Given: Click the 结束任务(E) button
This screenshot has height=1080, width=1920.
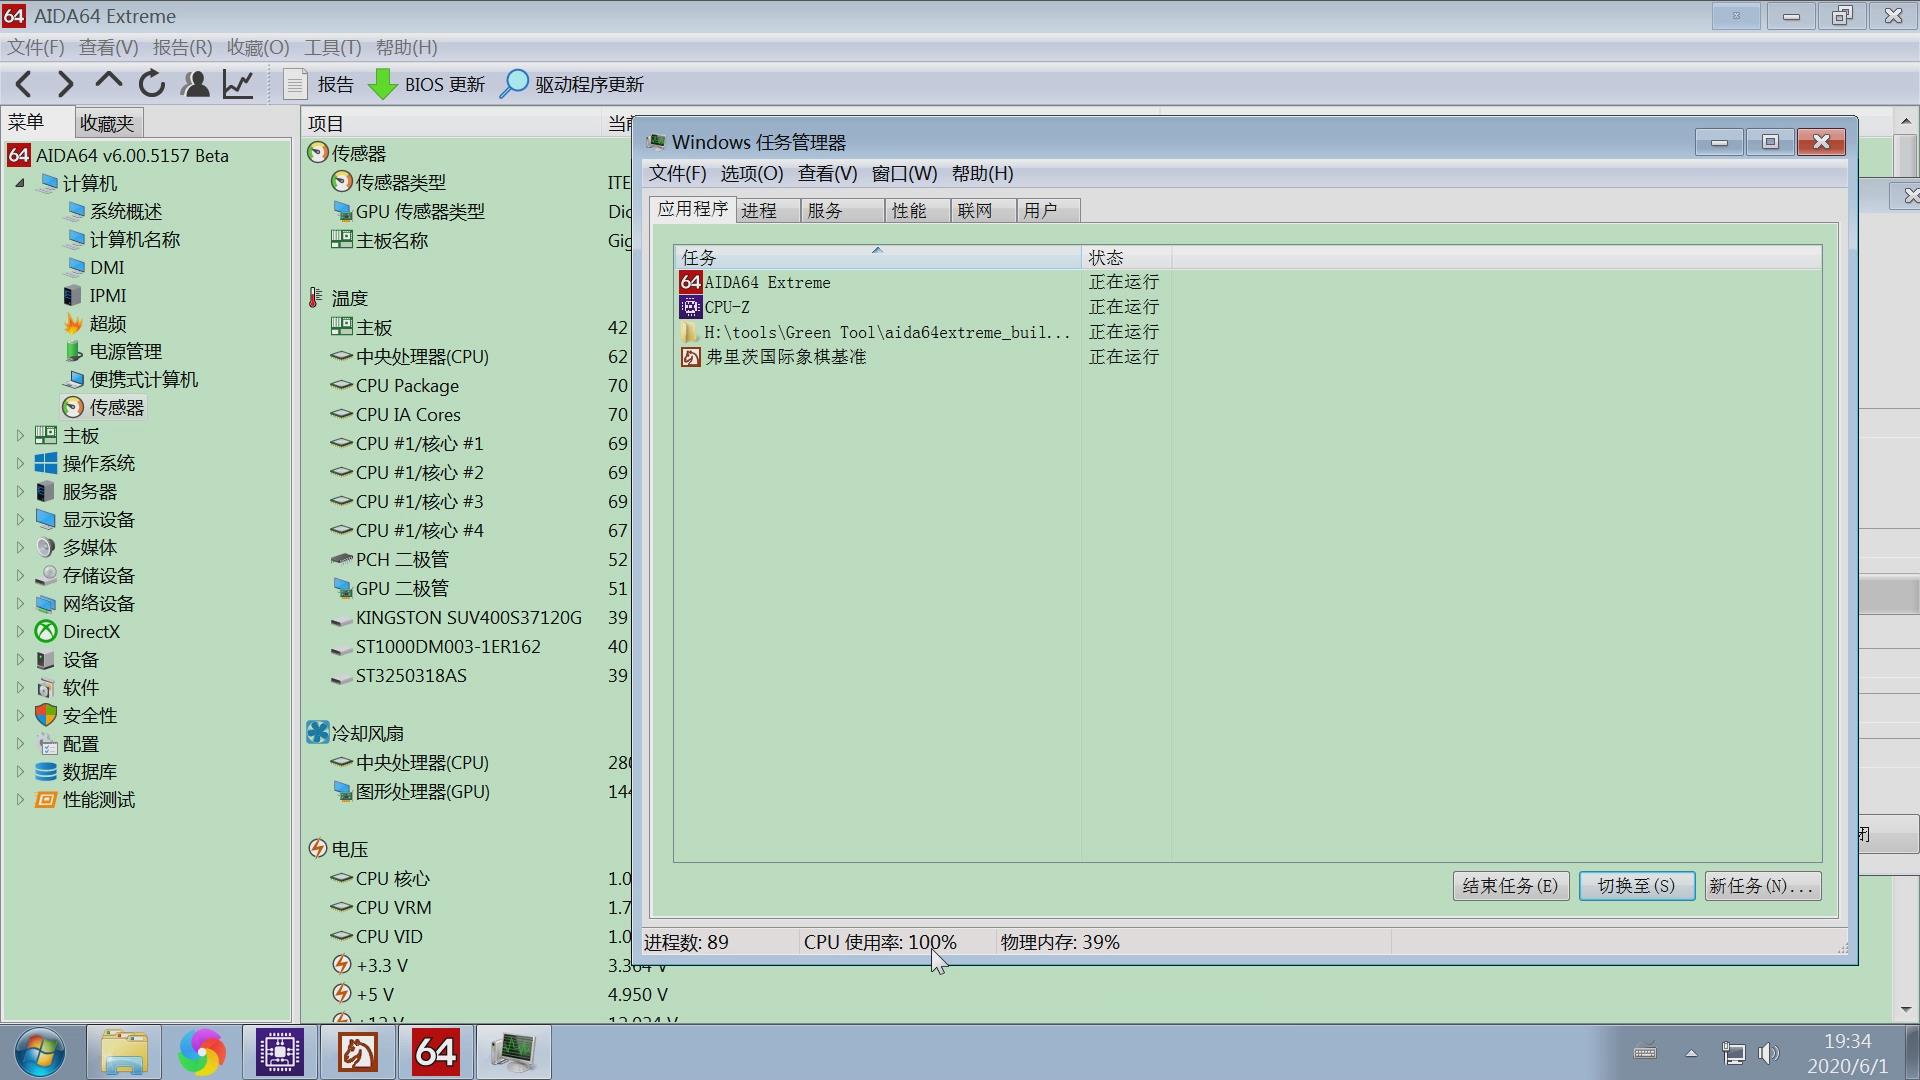Looking at the screenshot, I should click(x=1509, y=886).
